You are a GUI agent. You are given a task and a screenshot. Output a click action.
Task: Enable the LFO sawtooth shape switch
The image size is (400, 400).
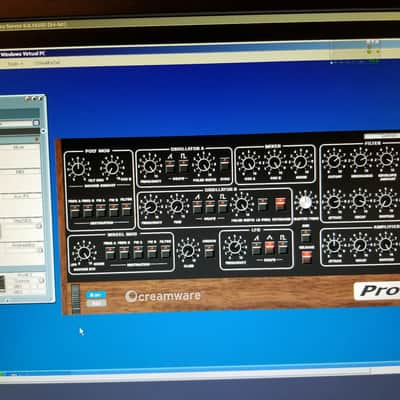coord(256,248)
